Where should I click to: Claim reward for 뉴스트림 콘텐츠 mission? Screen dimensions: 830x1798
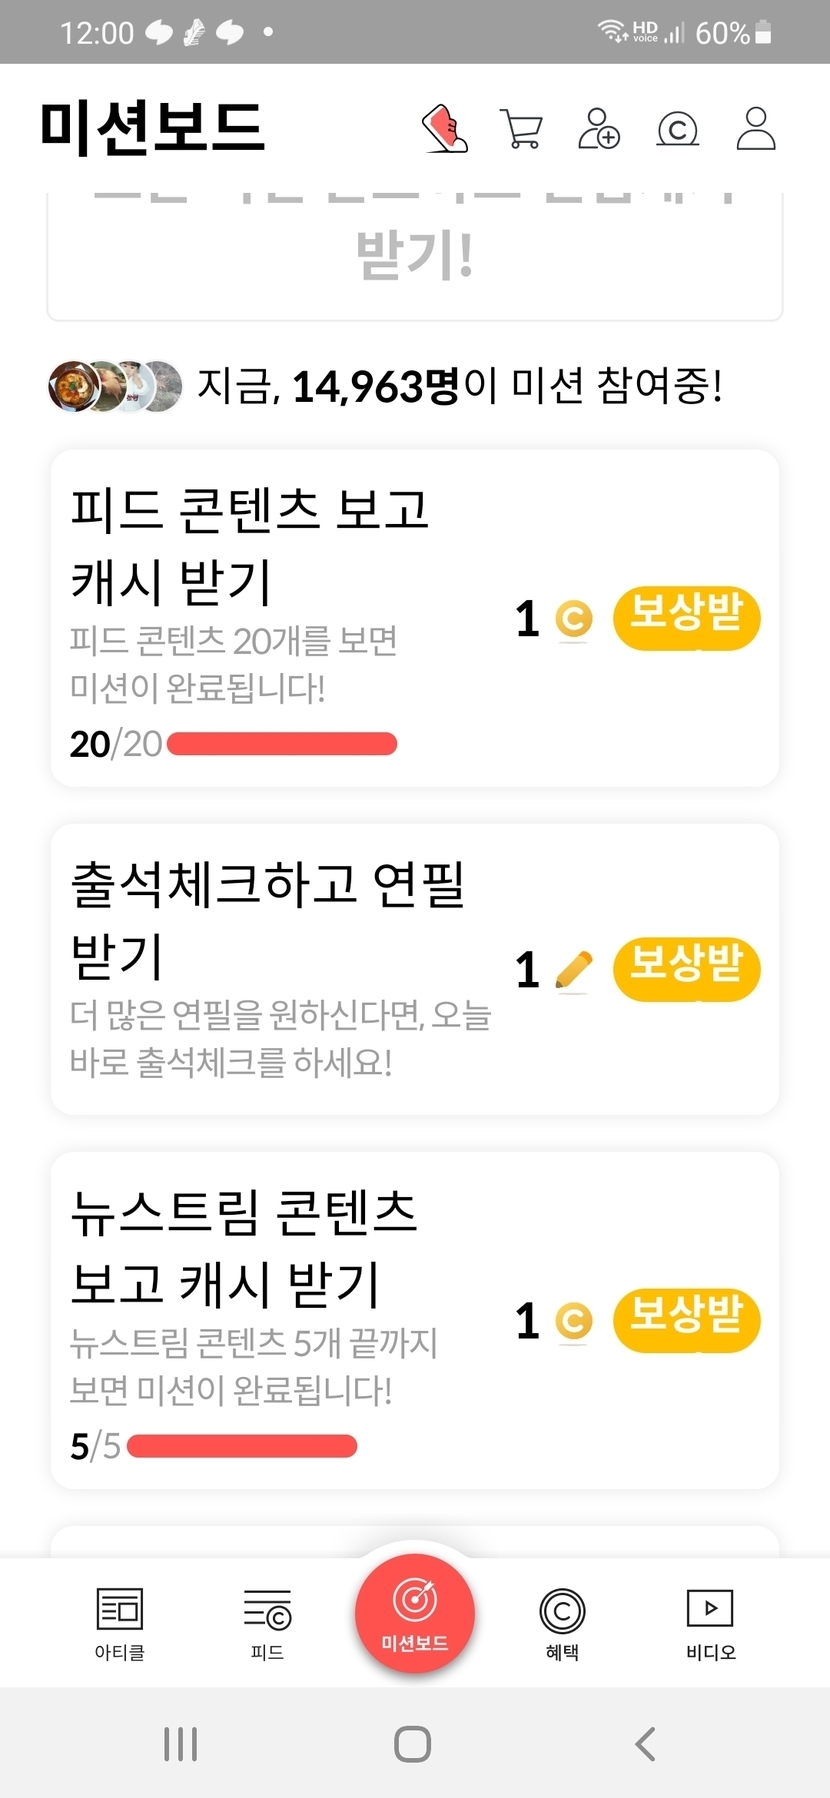(x=686, y=1320)
